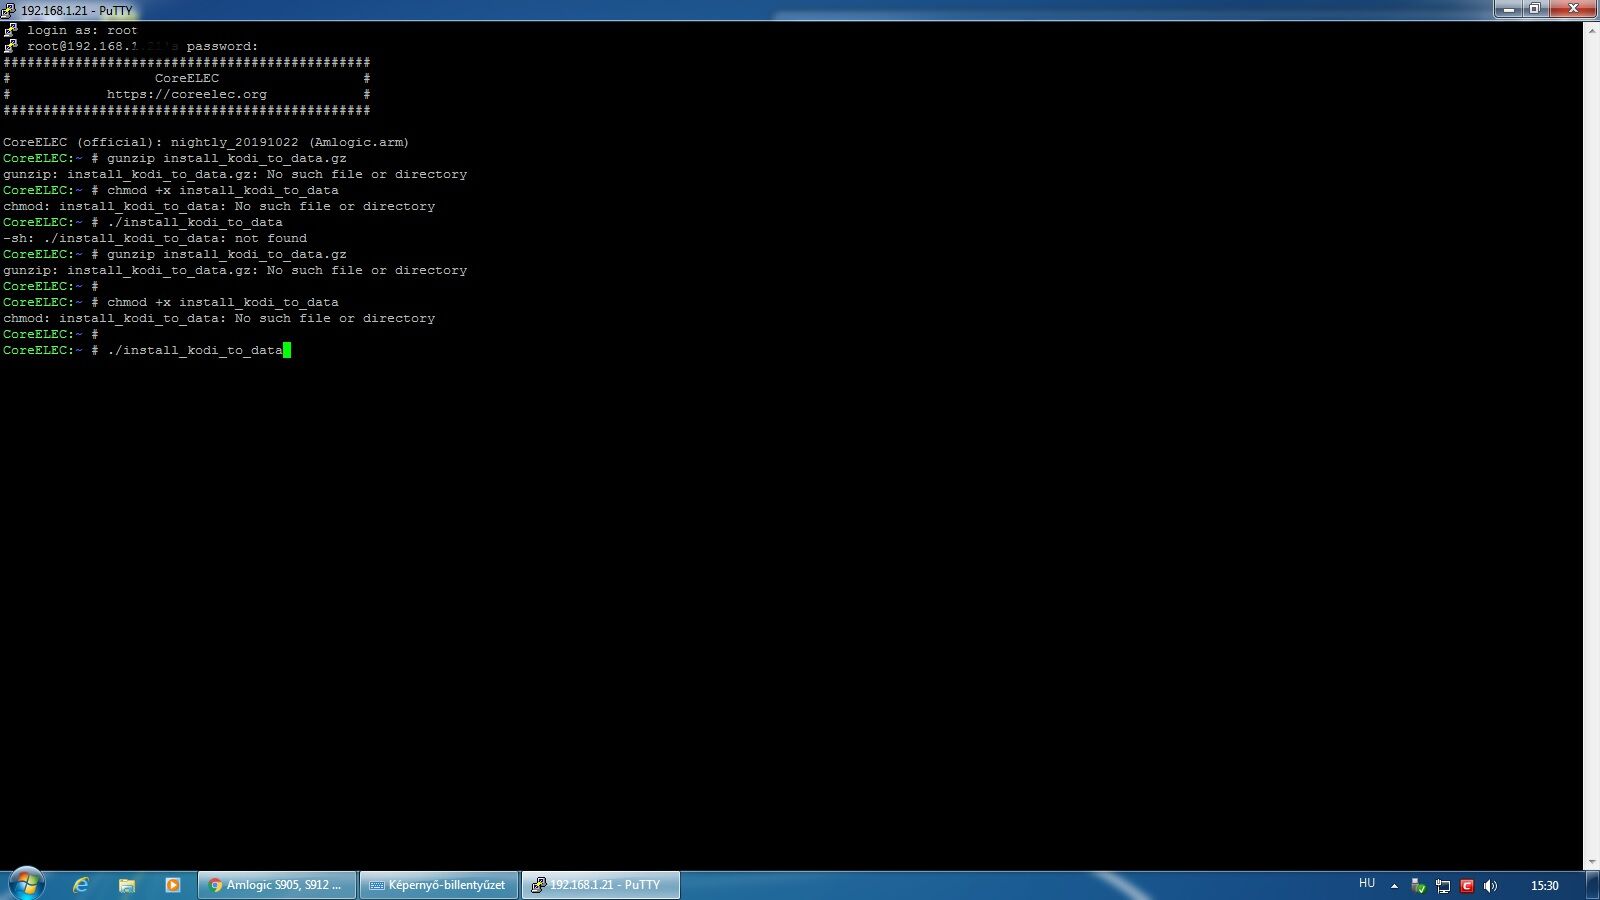This screenshot has width=1600, height=900.
Task: Open Windows Media Player from the taskbar
Action: 173,885
